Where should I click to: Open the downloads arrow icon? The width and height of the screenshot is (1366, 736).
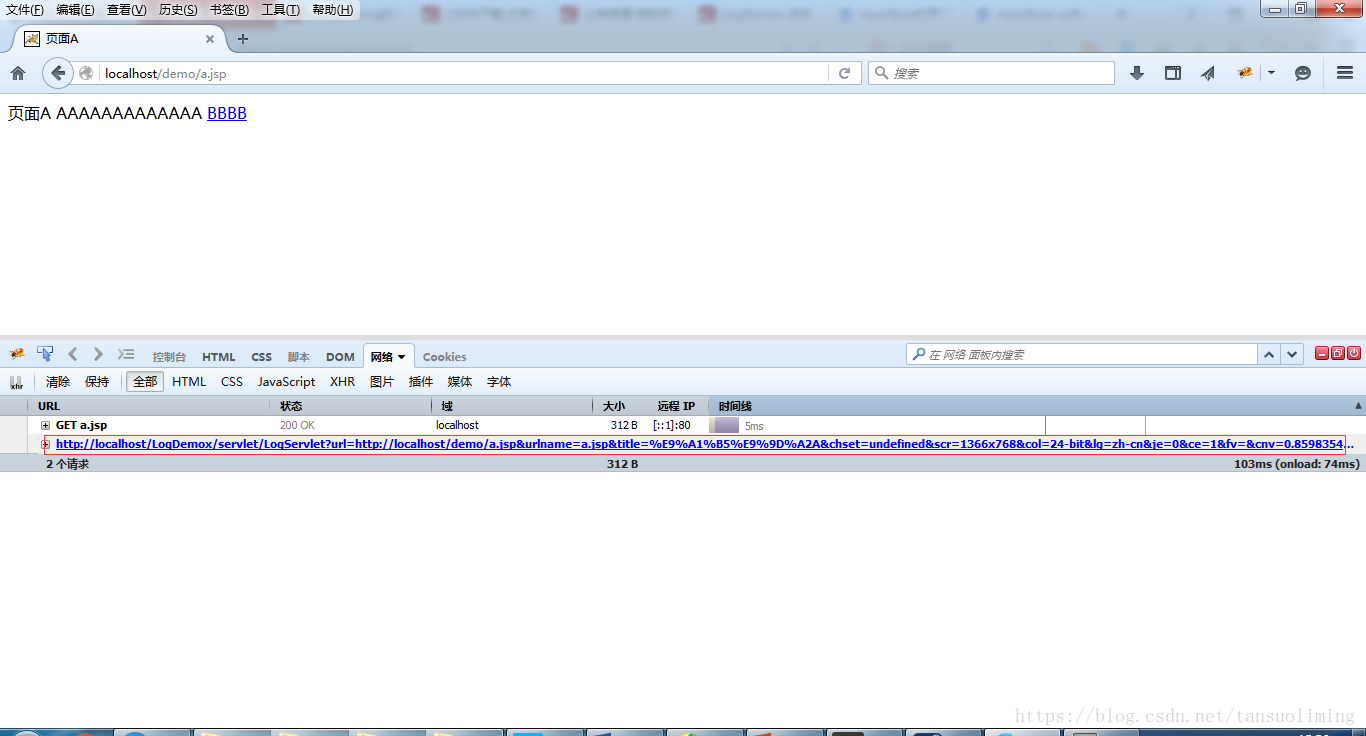click(x=1137, y=73)
